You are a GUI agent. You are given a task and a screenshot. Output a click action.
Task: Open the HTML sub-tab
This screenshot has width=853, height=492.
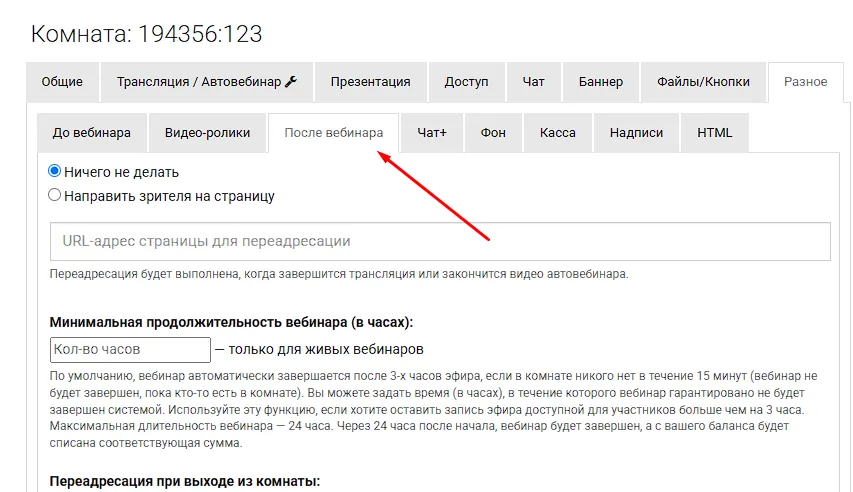[x=714, y=133]
